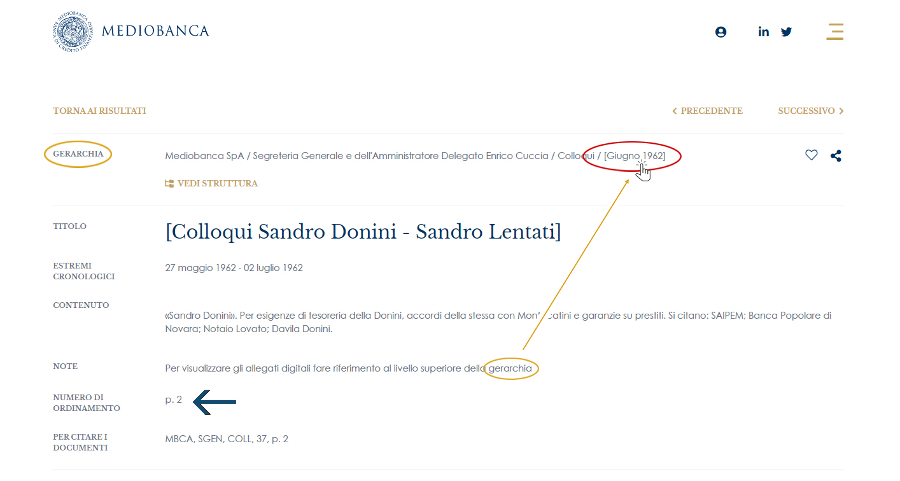Open Mediobanca SpA hierarchy level
The image size is (900, 481).
204,156
